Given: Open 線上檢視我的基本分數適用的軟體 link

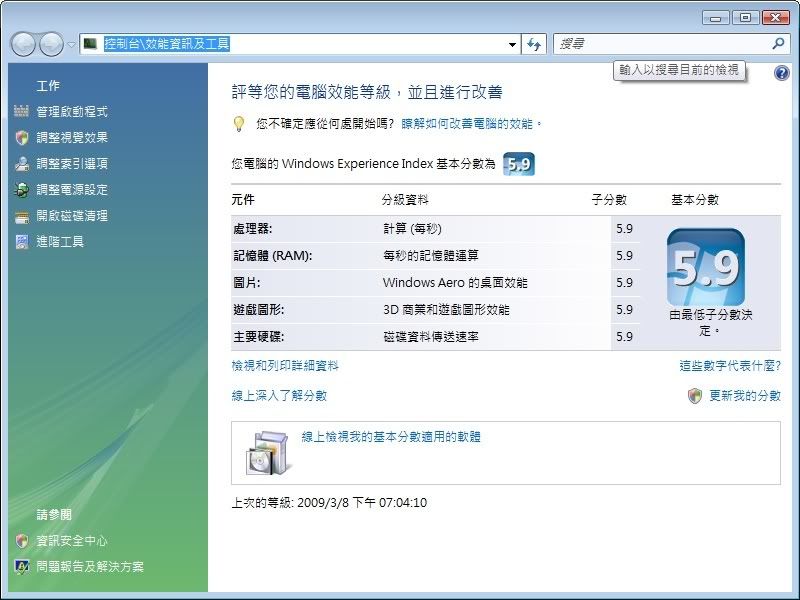Looking at the screenshot, I should [x=391, y=437].
